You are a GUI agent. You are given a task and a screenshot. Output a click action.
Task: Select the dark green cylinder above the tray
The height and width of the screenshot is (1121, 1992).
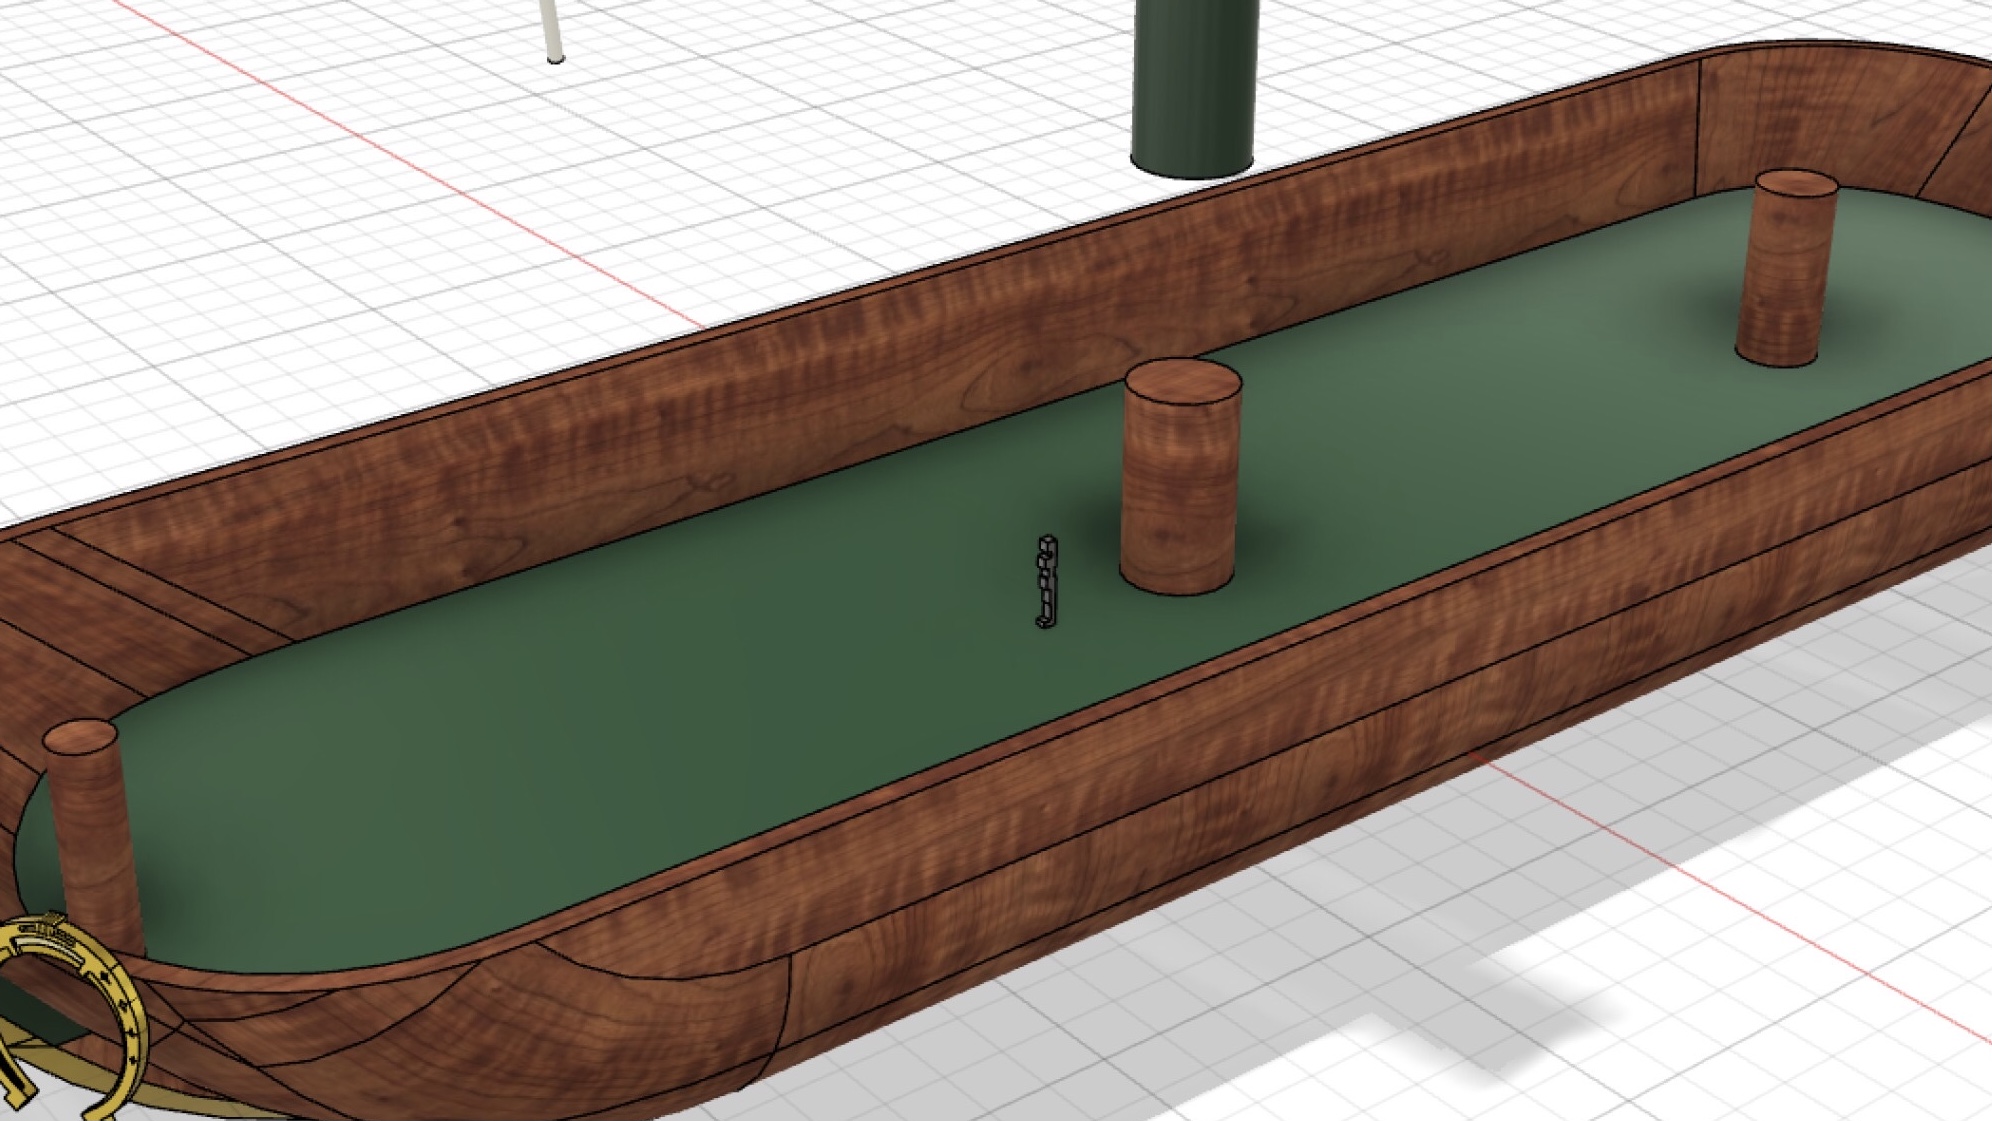1193,88
